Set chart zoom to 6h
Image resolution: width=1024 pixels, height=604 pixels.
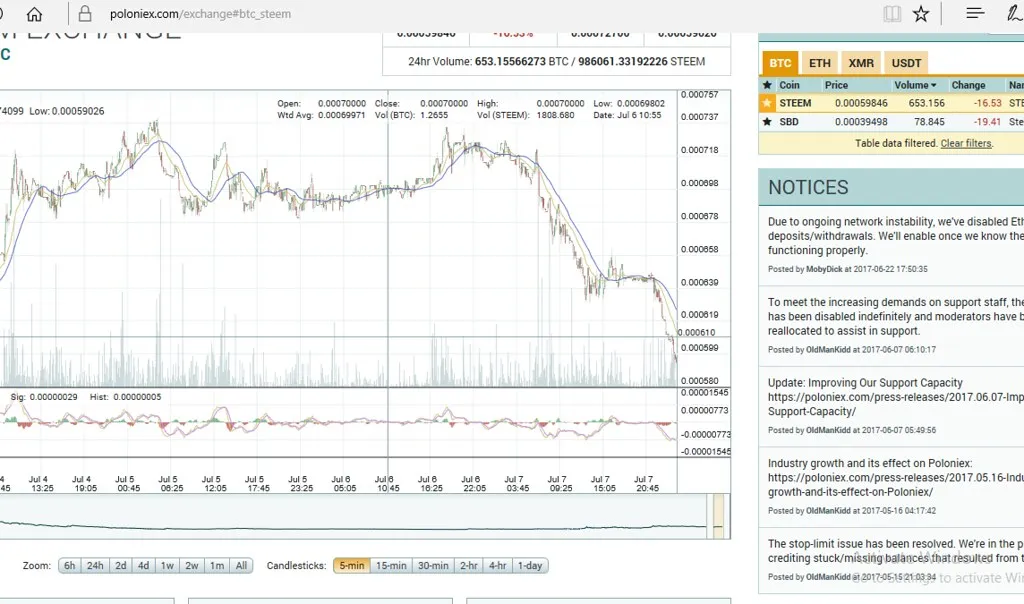[x=70, y=565]
